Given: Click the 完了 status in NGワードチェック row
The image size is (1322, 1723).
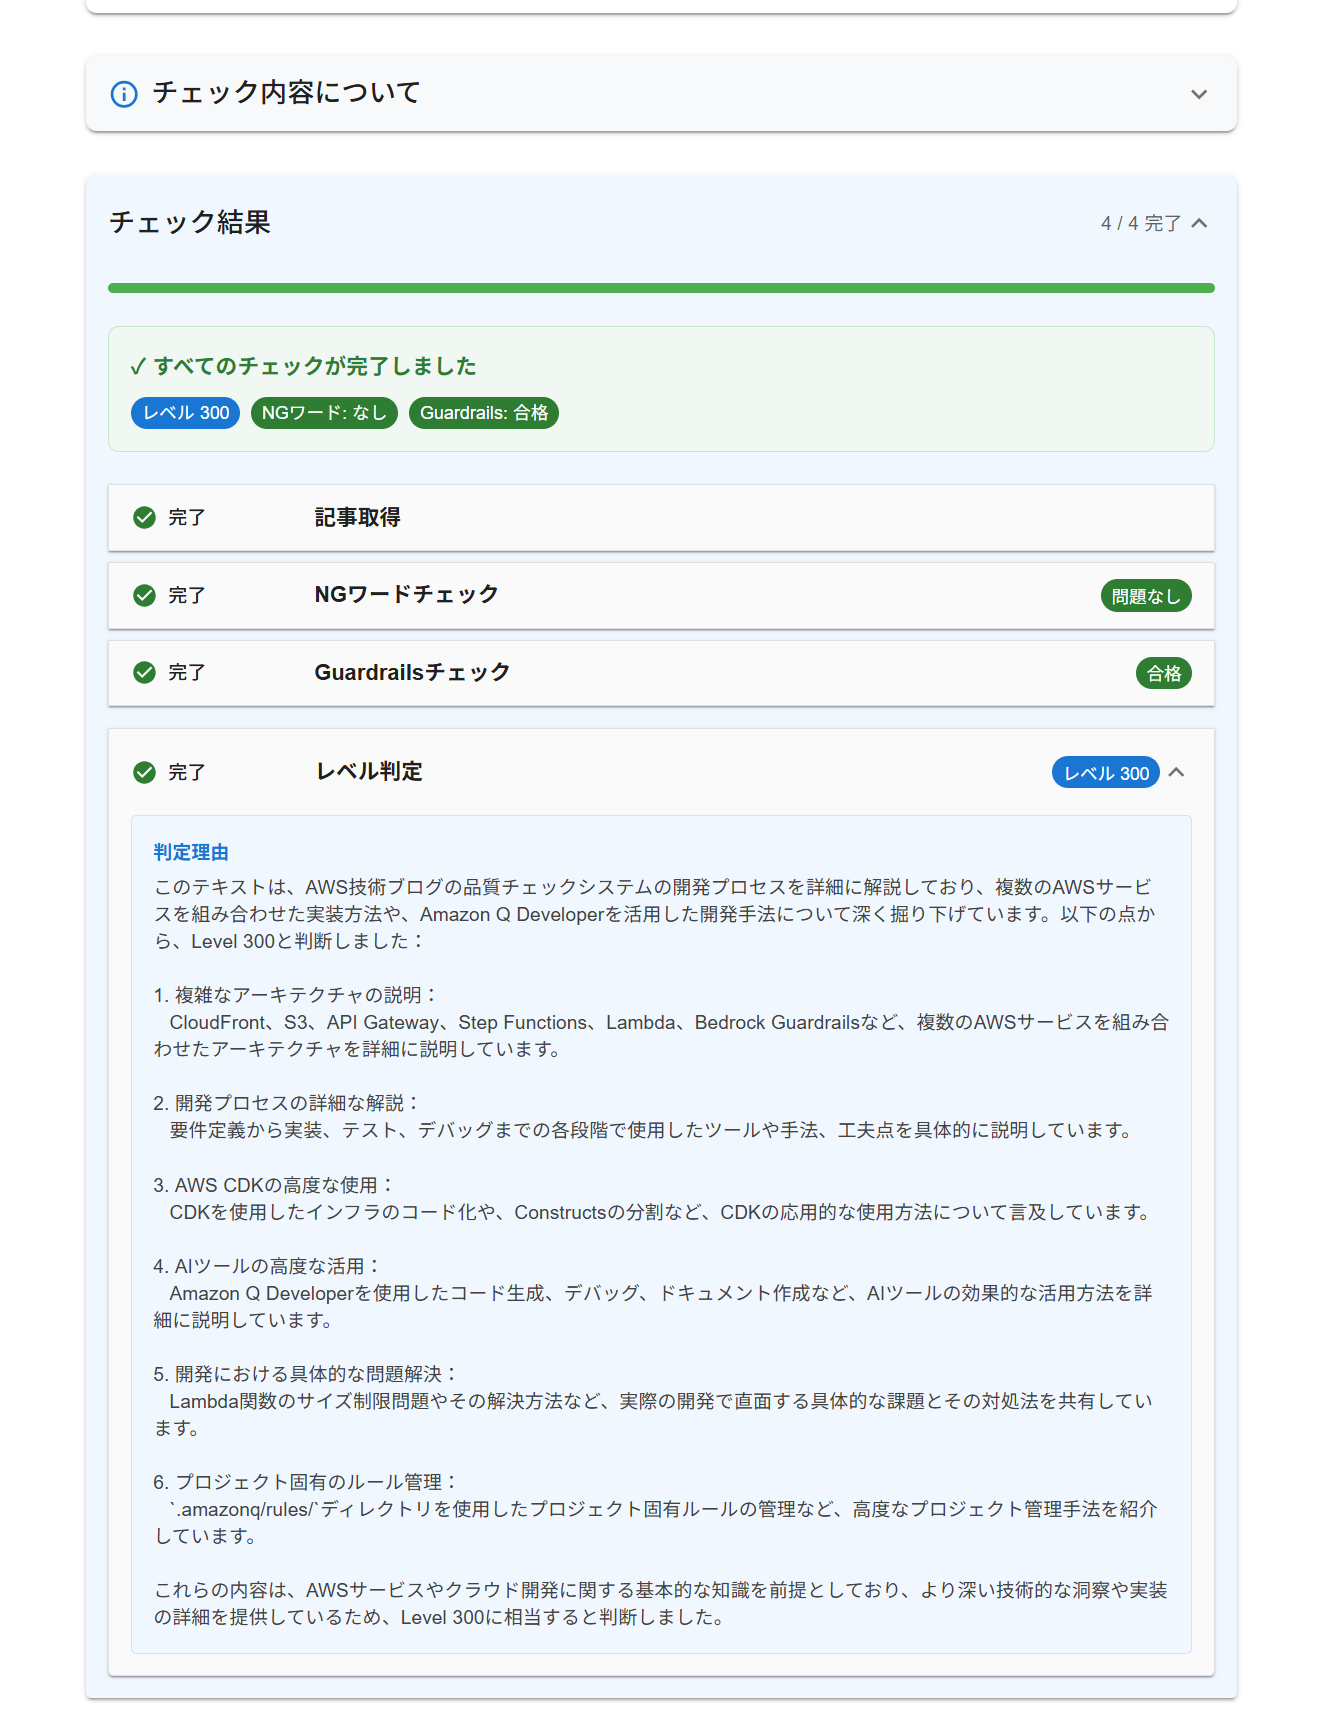Looking at the screenshot, I should [186, 595].
